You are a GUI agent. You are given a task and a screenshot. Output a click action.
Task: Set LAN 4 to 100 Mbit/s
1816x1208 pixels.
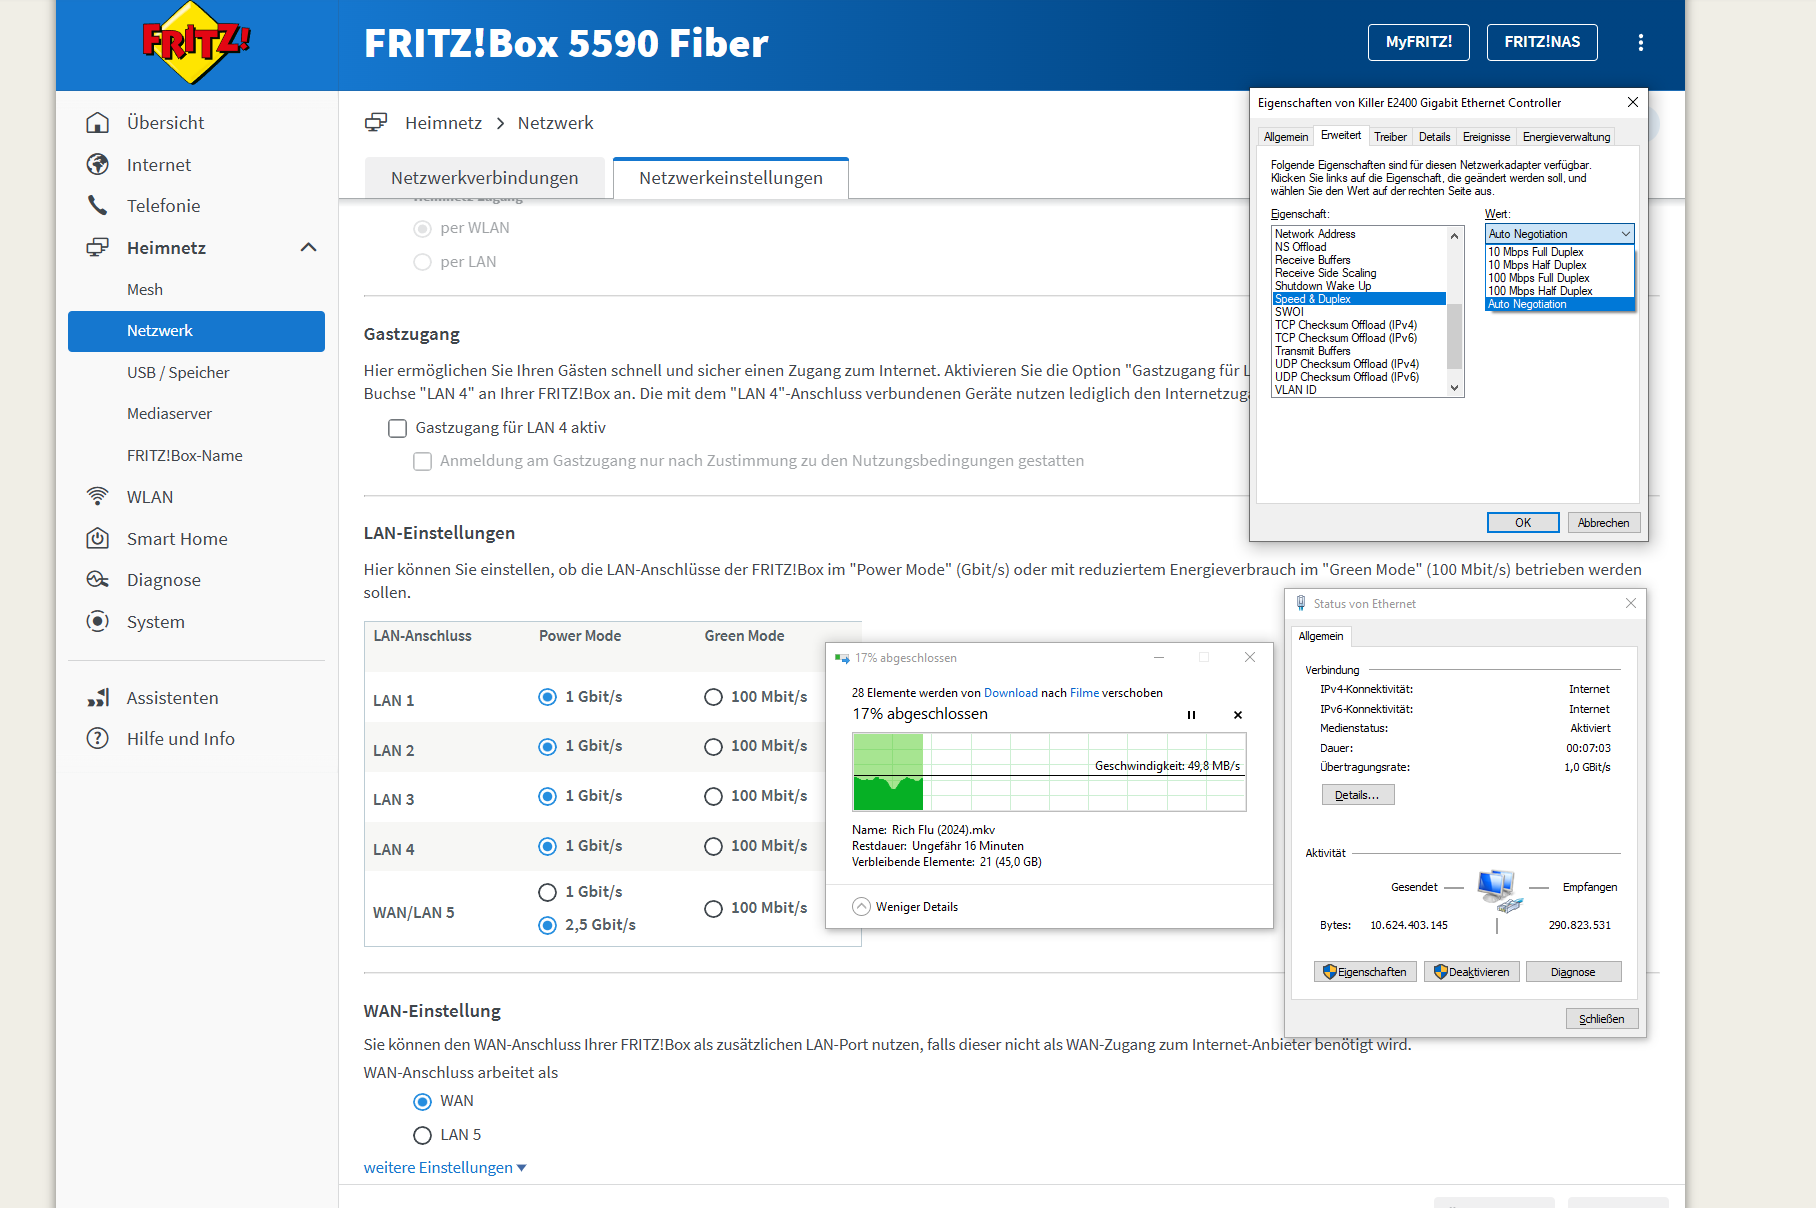[713, 846]
